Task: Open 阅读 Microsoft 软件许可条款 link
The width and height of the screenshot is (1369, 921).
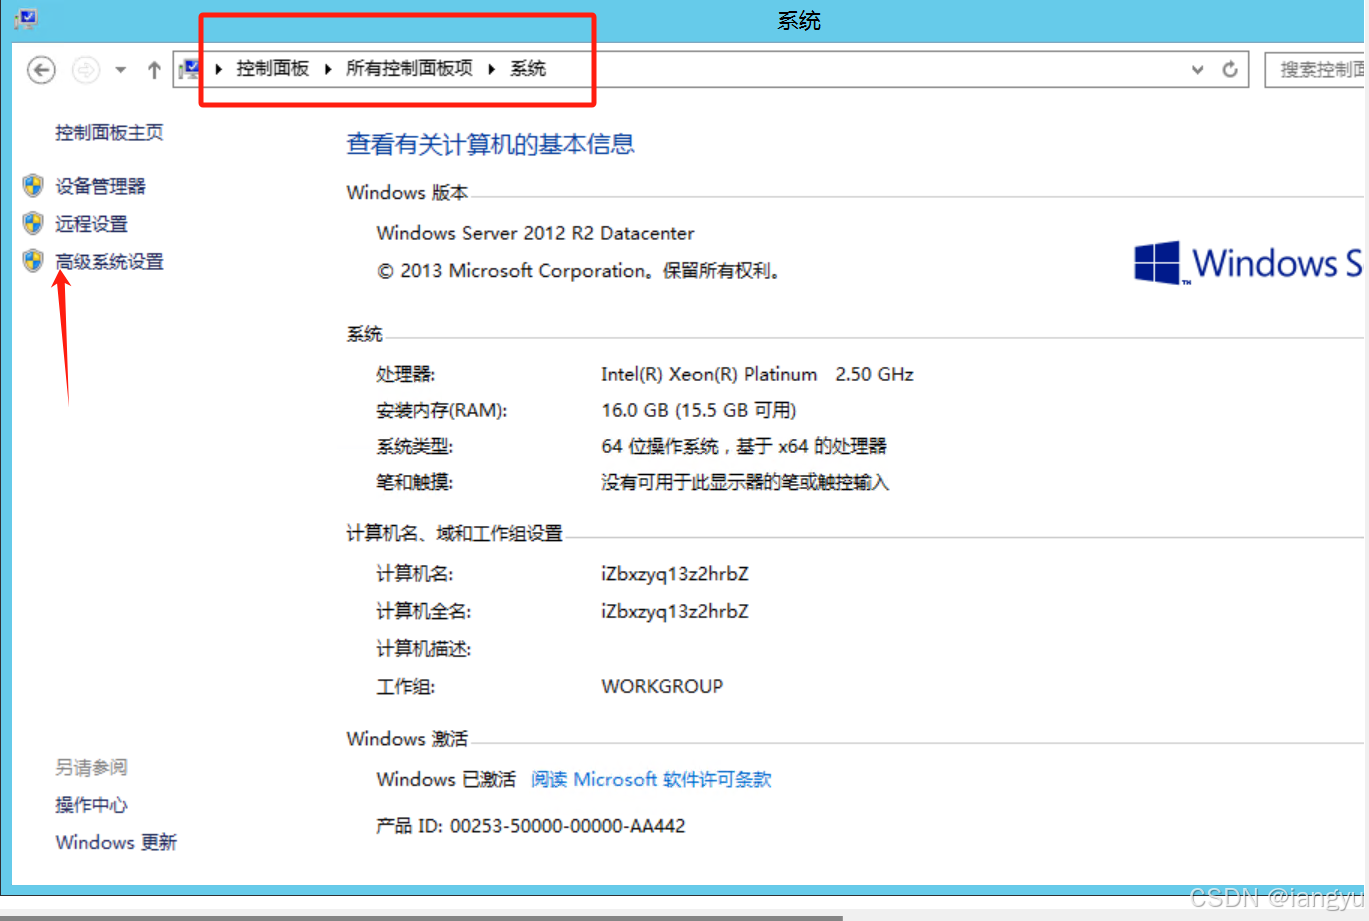Action: [651, 779]
